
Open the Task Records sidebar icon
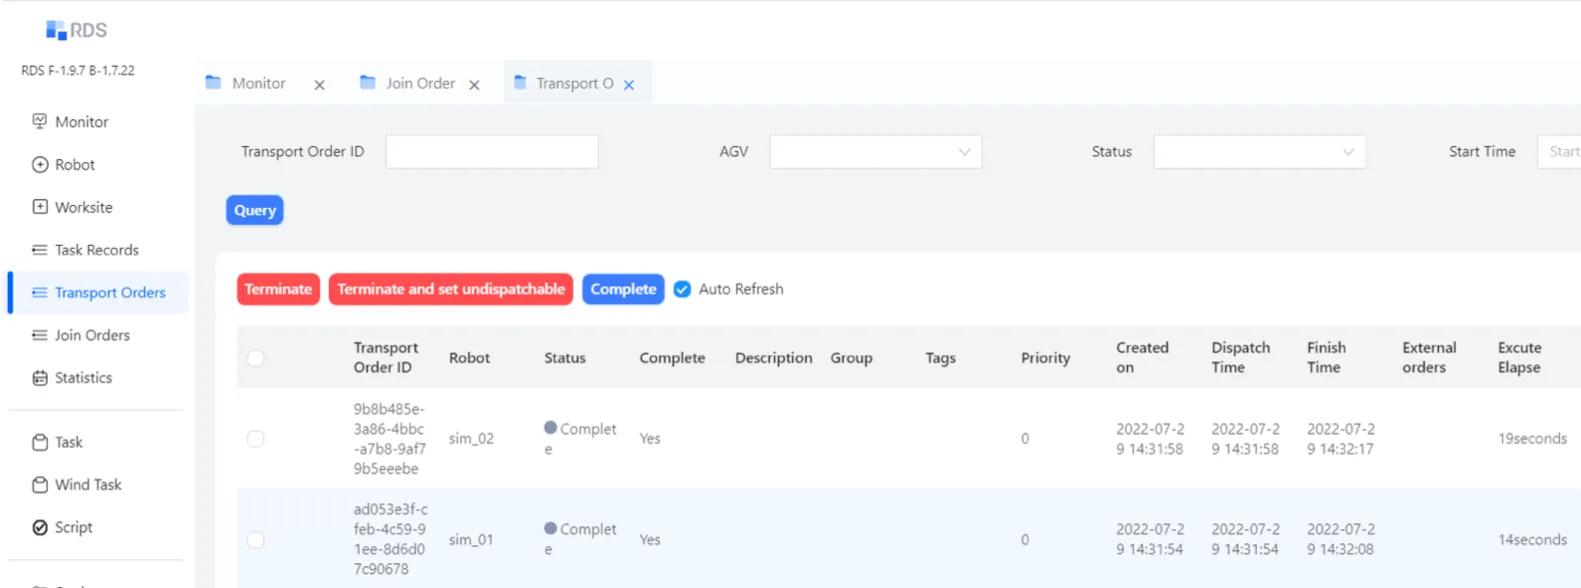pos(40,250)
